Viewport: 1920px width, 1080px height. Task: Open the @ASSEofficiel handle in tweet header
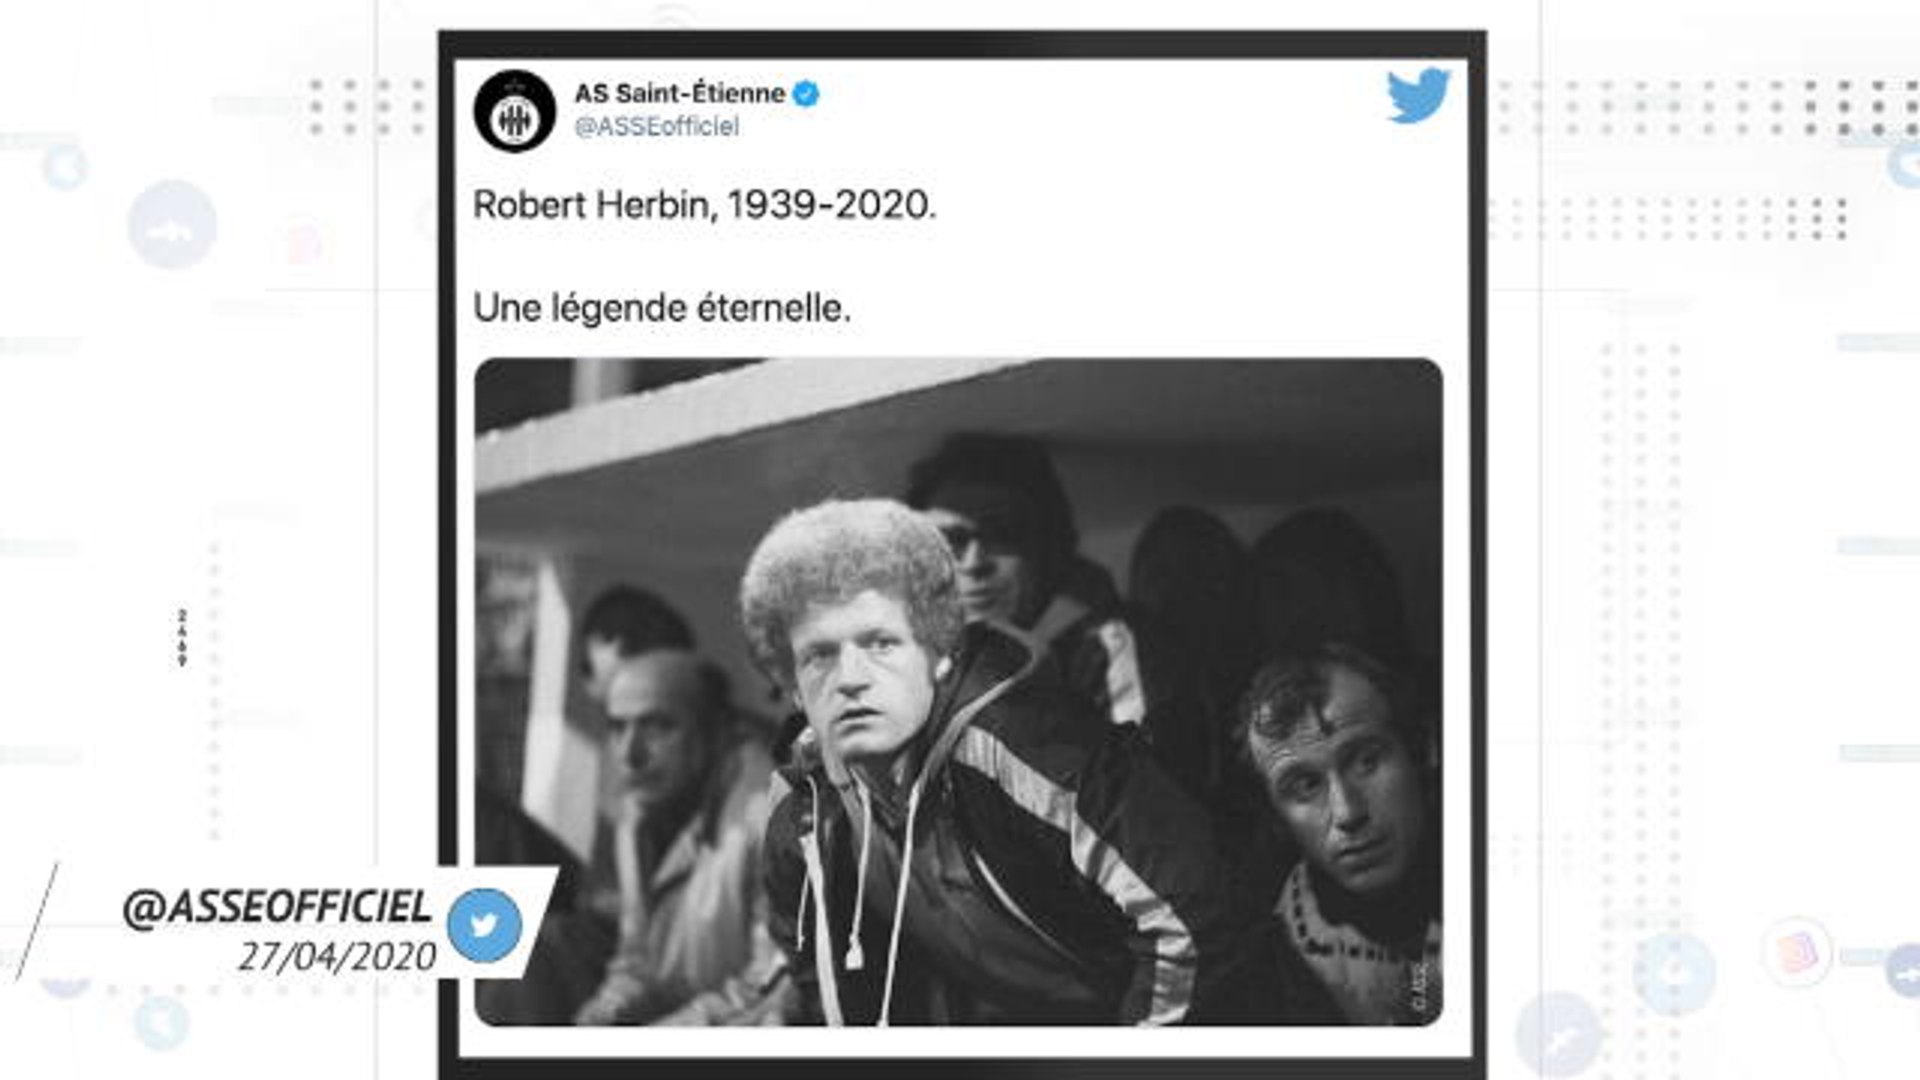pyautogui.click(x=656, y=127)
